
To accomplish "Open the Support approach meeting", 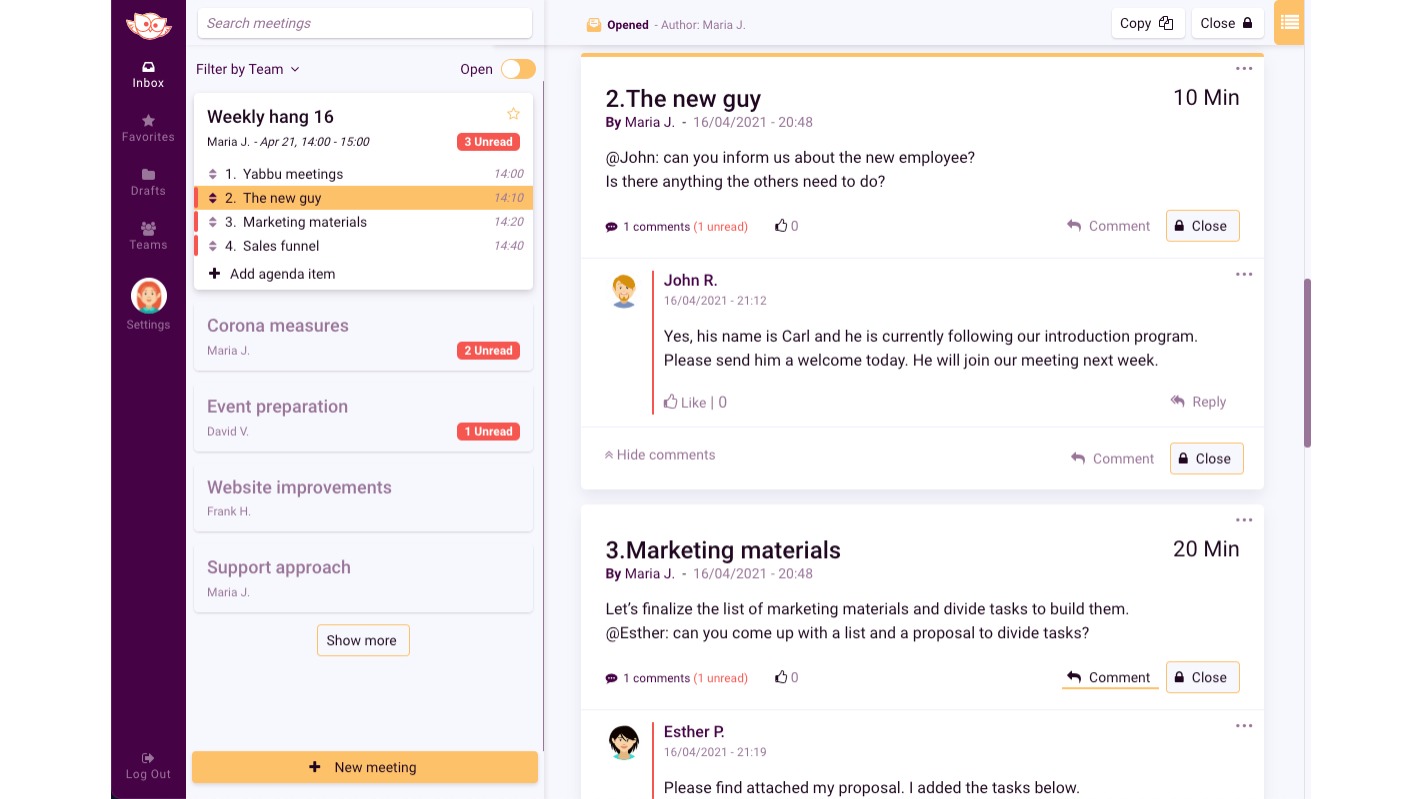I will coord(363,579).
